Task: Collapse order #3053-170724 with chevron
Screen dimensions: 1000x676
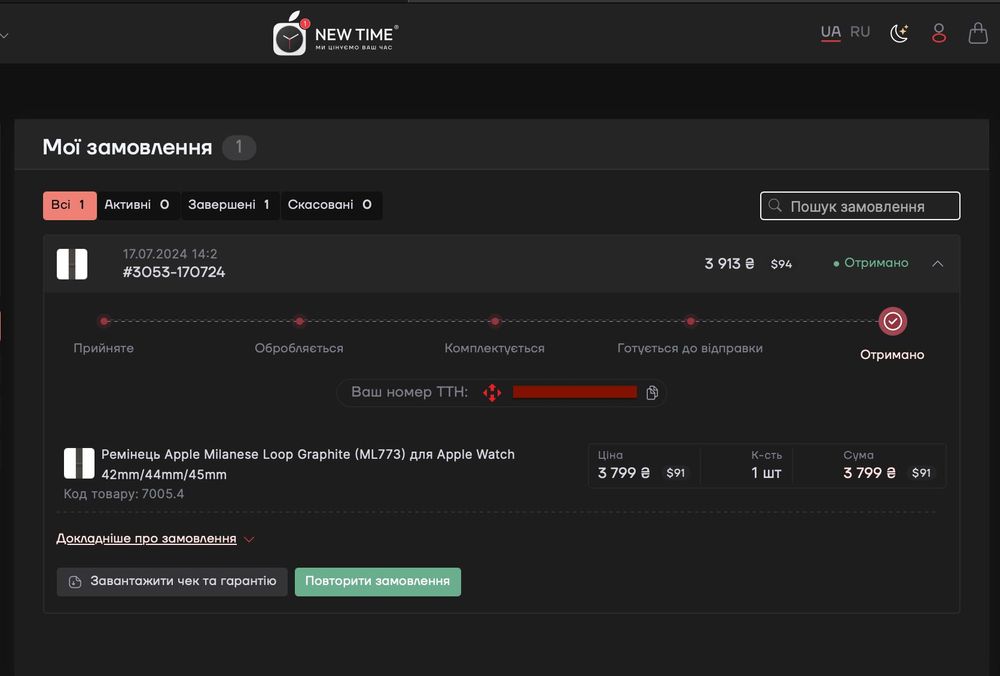Action: tap(937, 263)
